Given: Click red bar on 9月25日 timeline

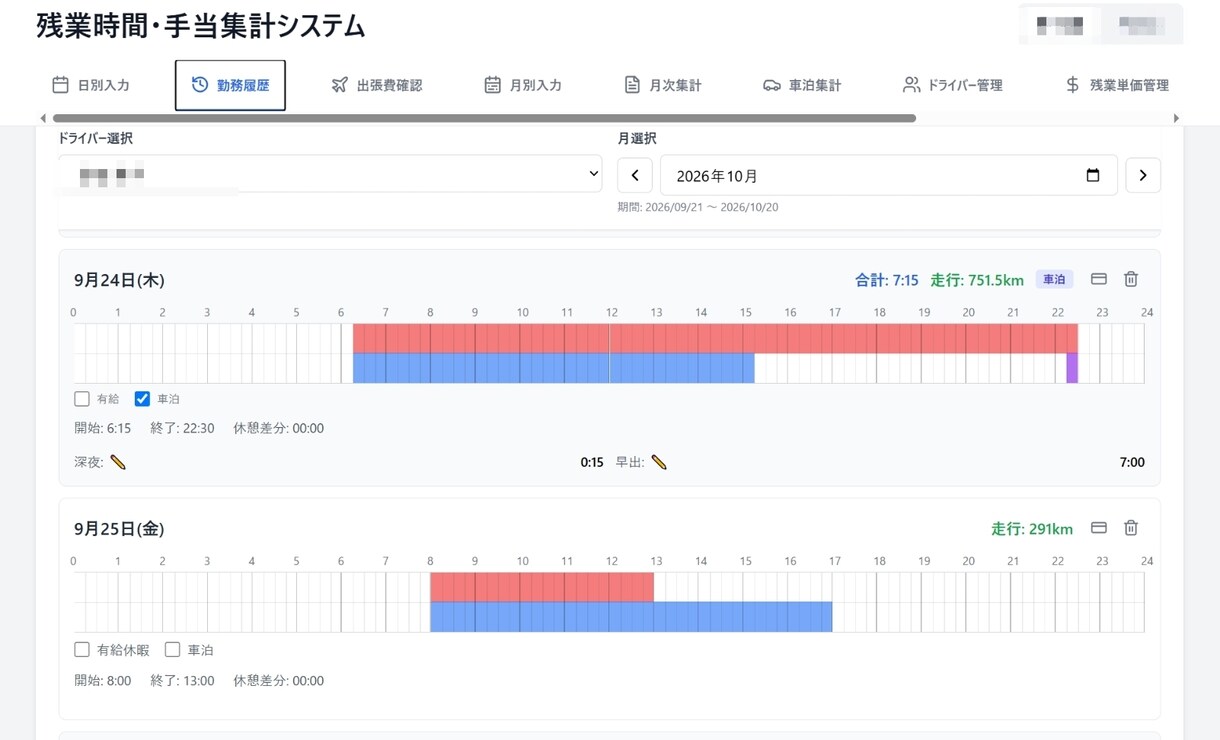Looking at the screenshot, I should [x=542, y=587].
